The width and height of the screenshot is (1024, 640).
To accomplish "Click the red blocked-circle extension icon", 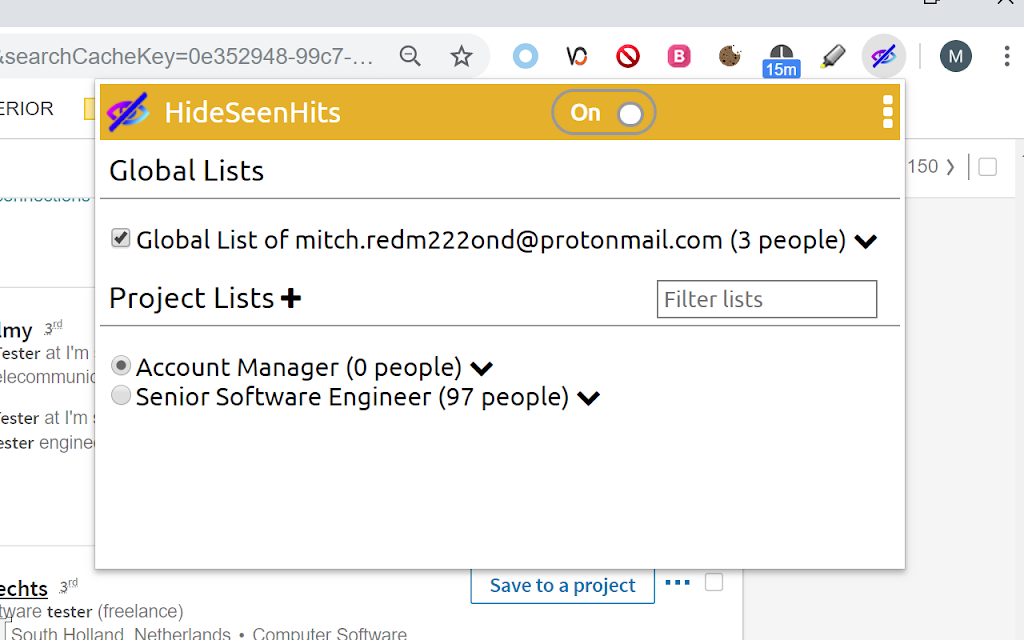I will pos(628,56).
